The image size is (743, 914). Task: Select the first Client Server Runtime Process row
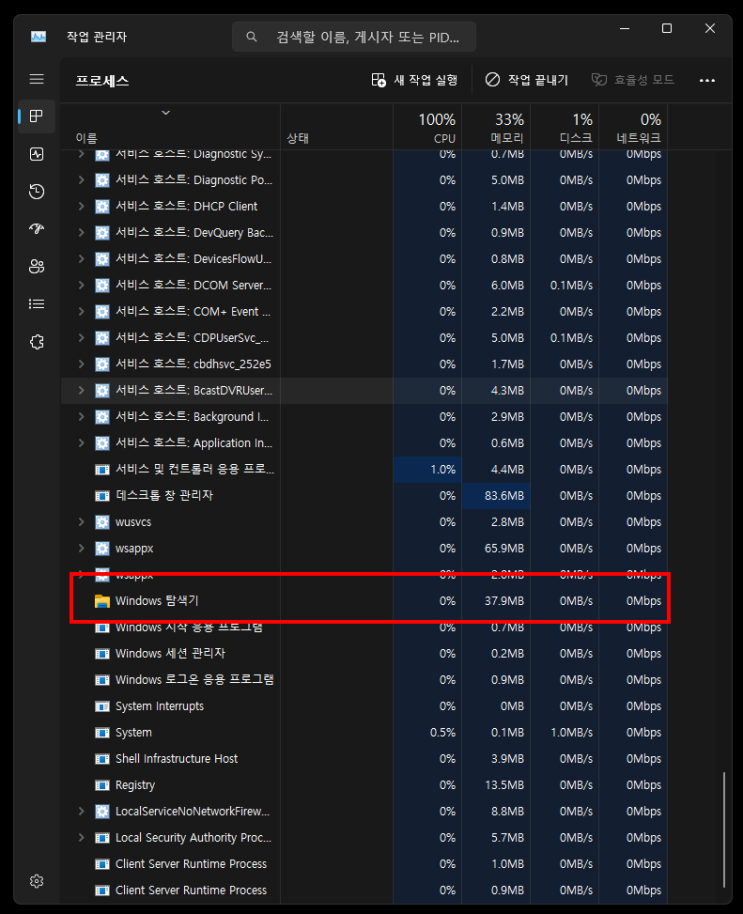(364, 864)
